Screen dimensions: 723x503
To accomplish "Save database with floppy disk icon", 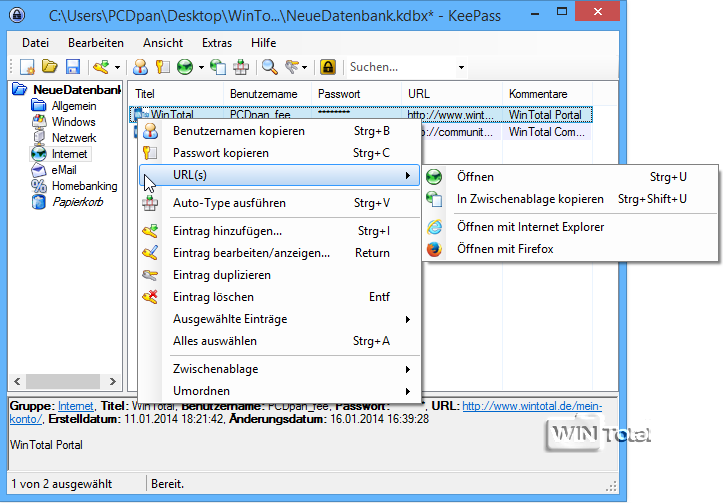I will [73, 67].
